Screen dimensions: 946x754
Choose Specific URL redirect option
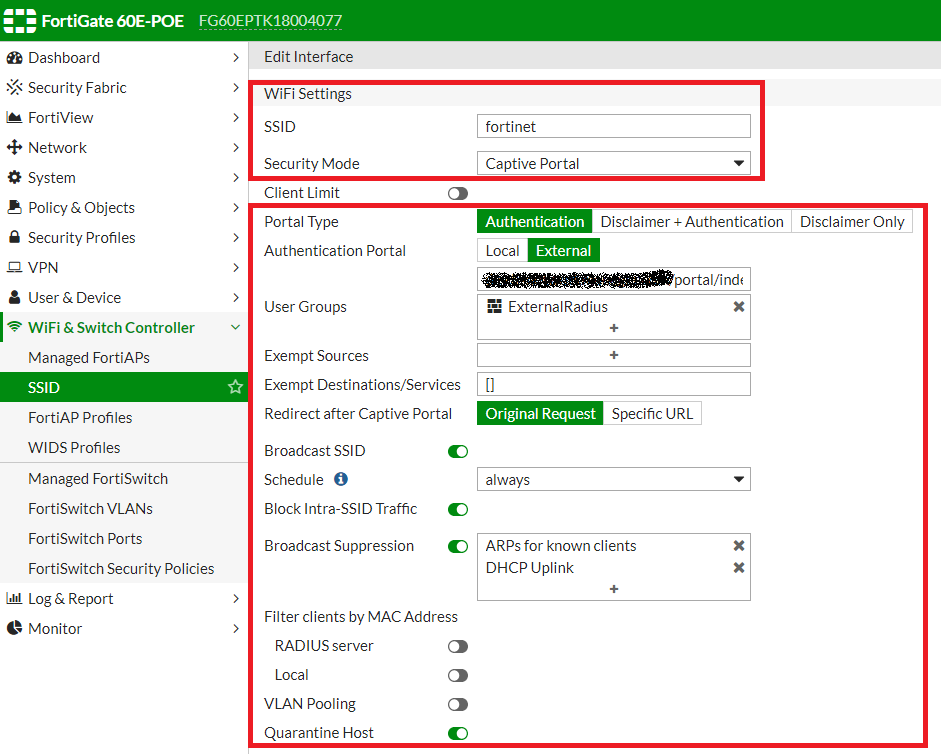(x=652, y=414)
